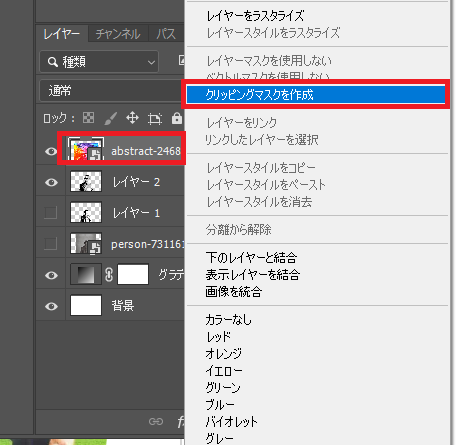This screenshot has height=445, width=456.
Task: Toggle visibility of the 背景 layer
Action: pyautogui.click(x=51, y=306)
